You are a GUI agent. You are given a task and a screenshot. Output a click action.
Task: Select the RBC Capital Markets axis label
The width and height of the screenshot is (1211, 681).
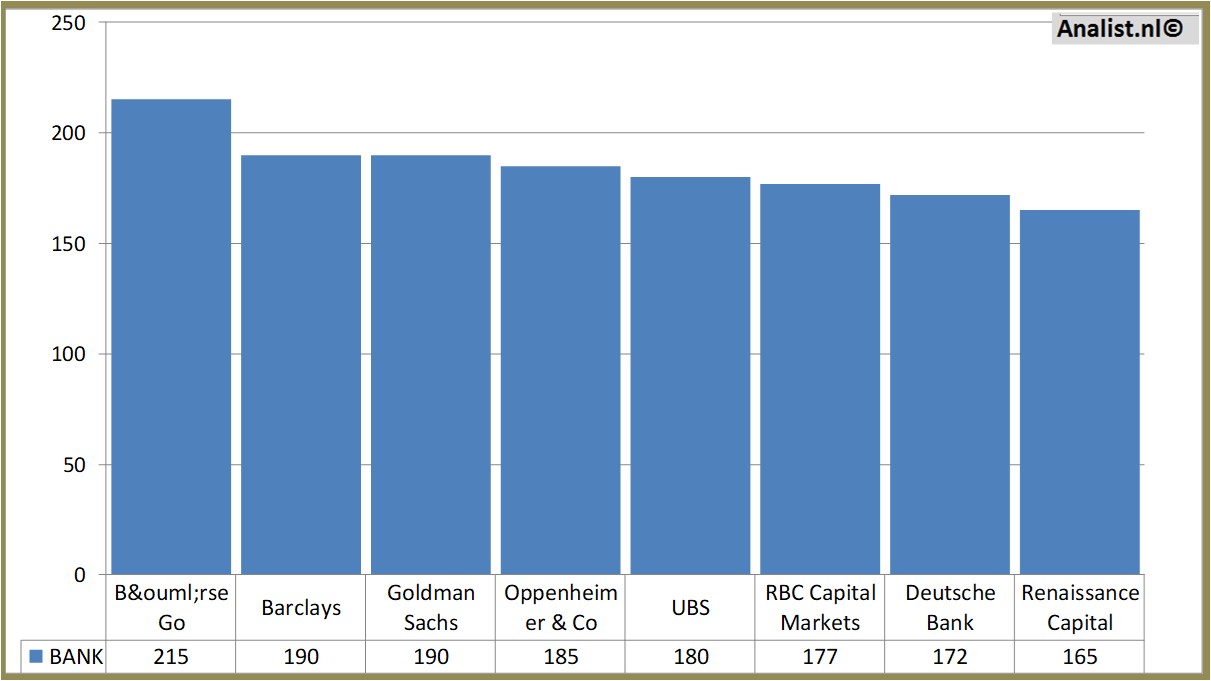(820, 608)
